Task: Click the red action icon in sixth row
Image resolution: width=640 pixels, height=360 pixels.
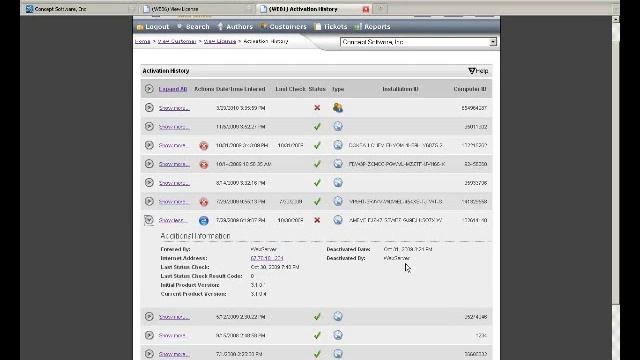Action: (204, 202)
